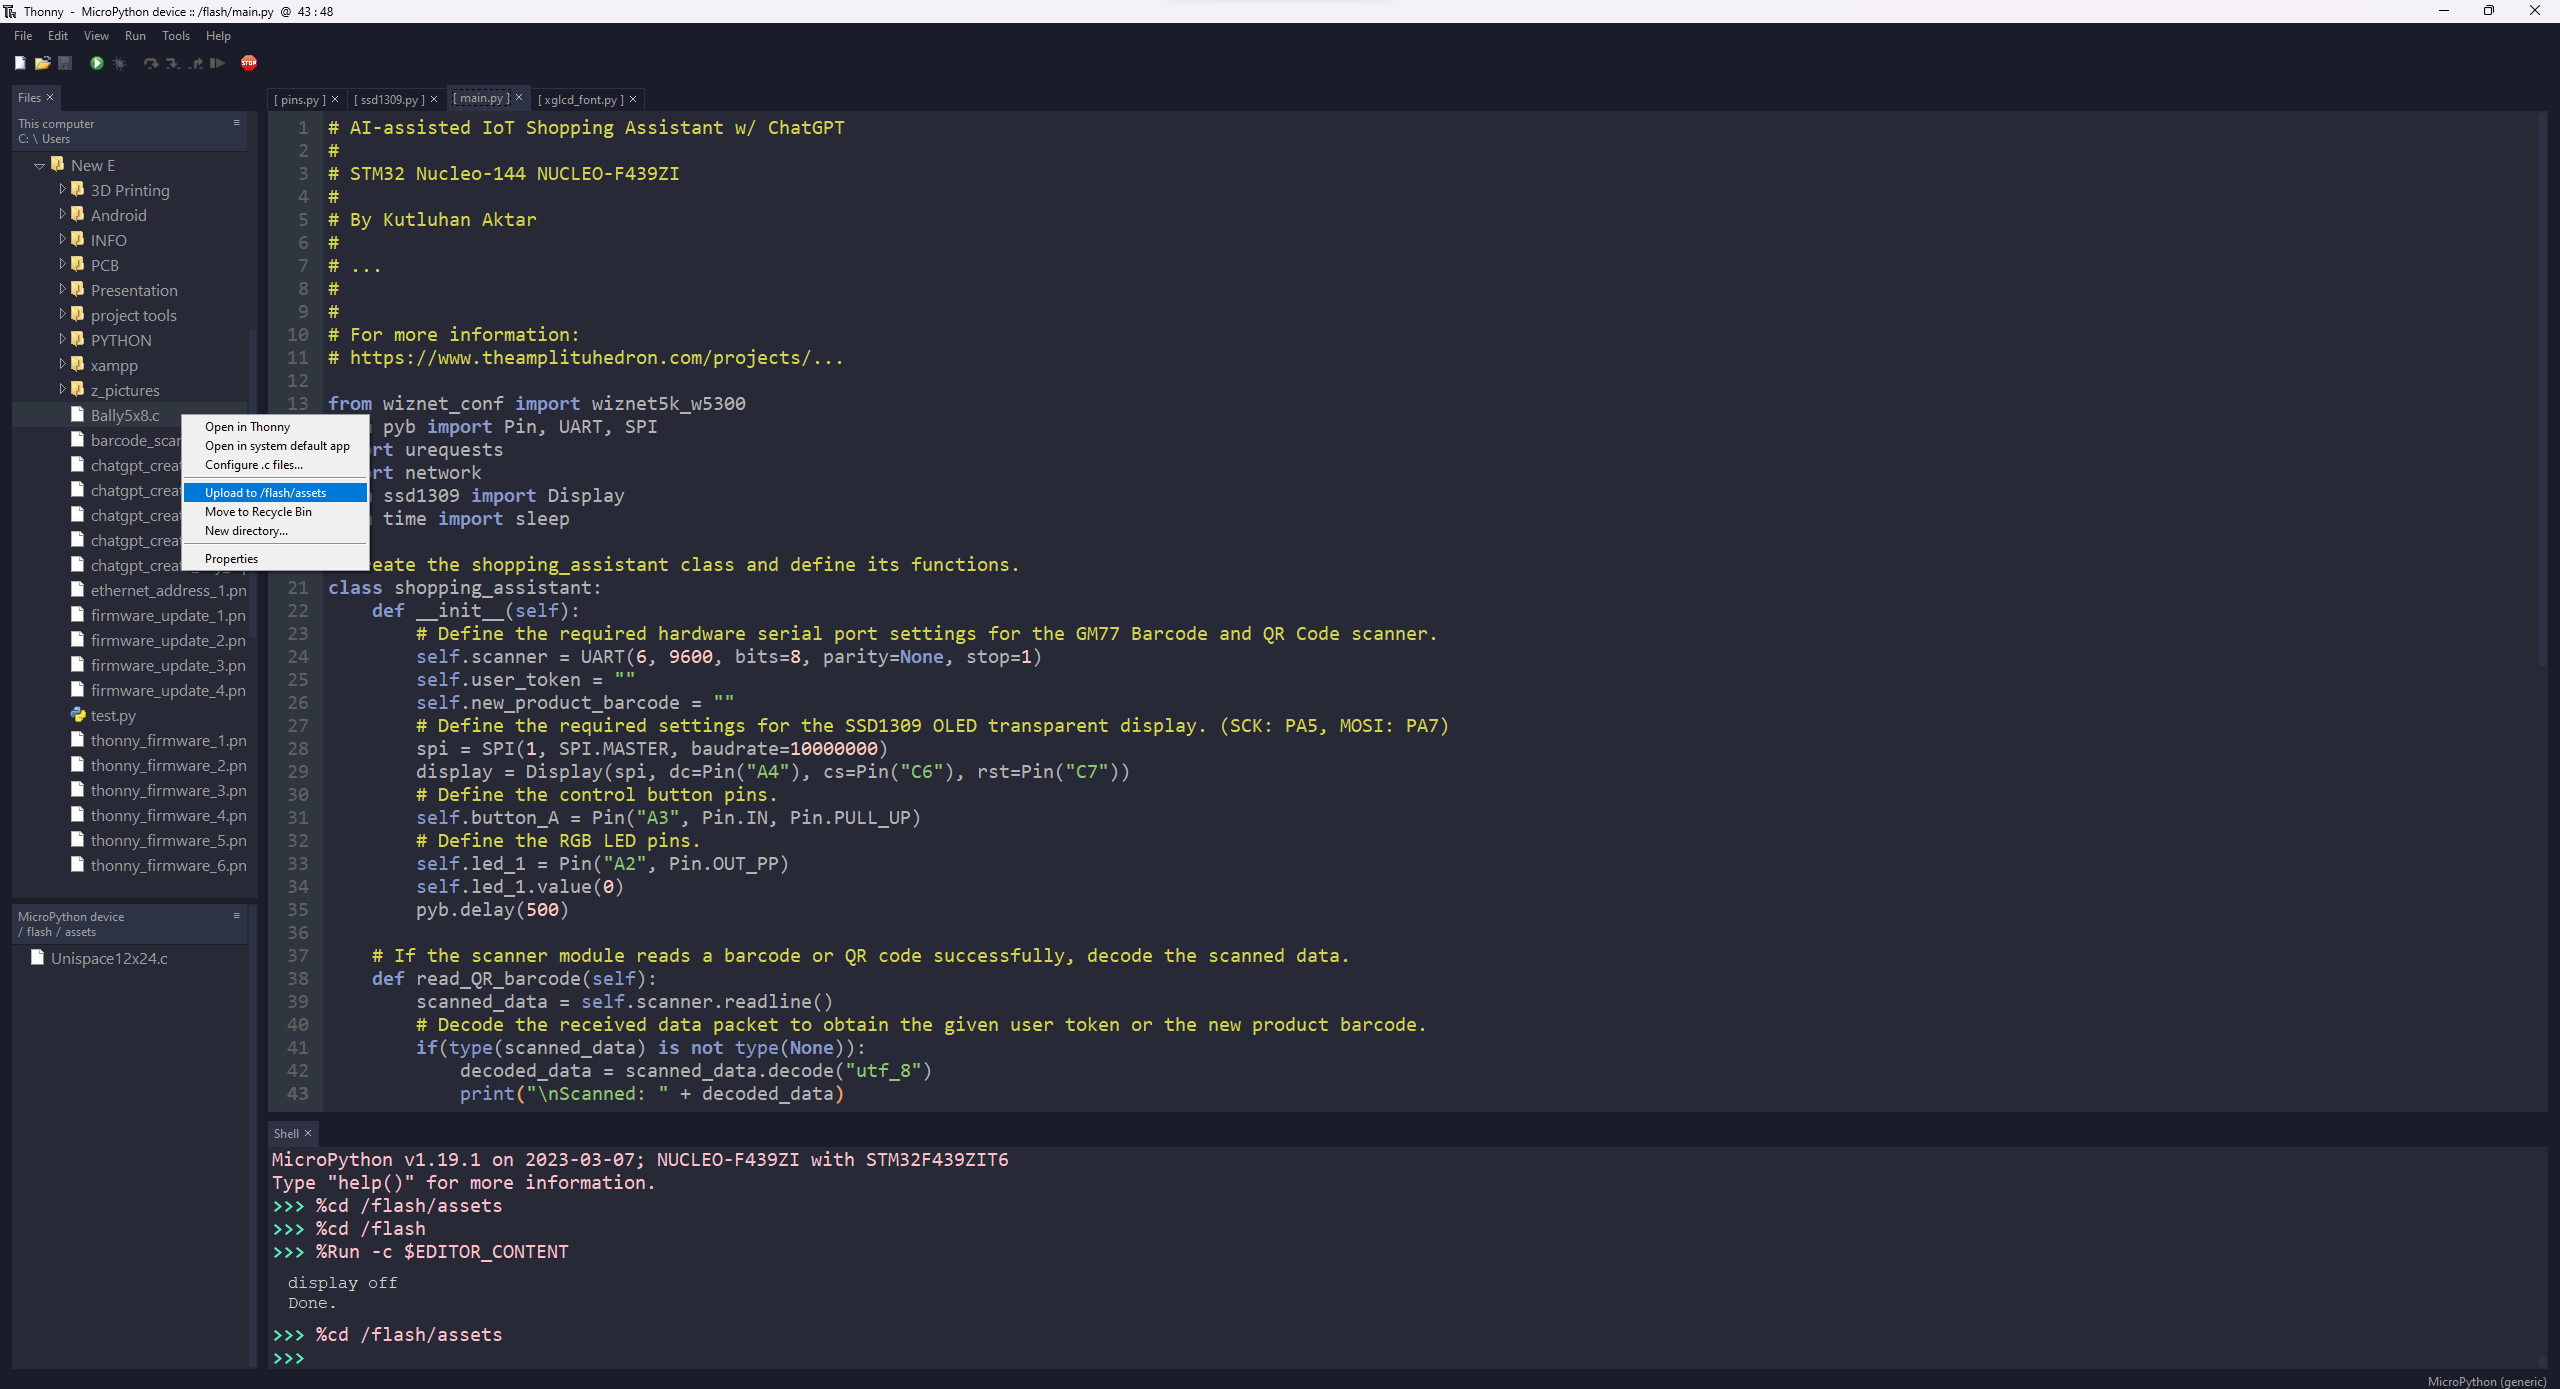
Task: Open a file using the folder toolbar icon
Action: tap(43, 63)
